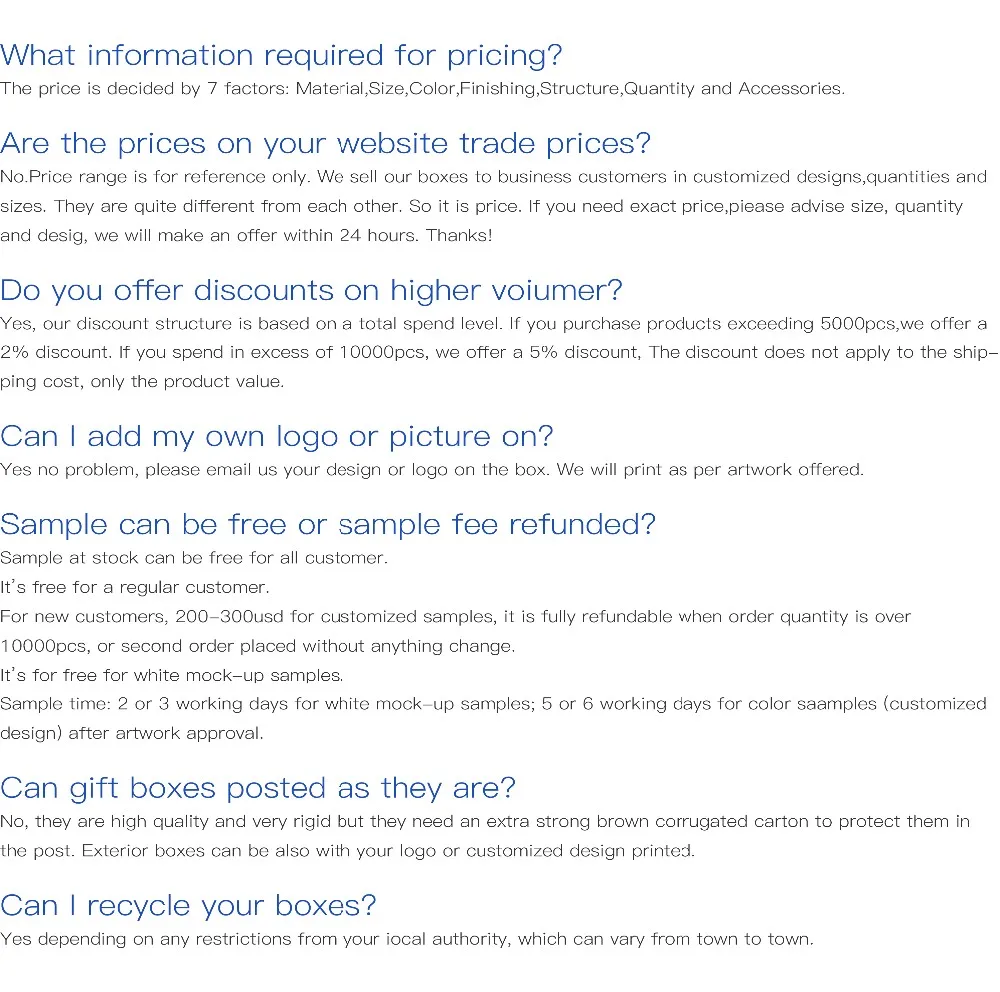Click 'It's for free for white mock-up samples.' line
Viewport: 1000px width, 992px height.
click(x=172, y=675)
